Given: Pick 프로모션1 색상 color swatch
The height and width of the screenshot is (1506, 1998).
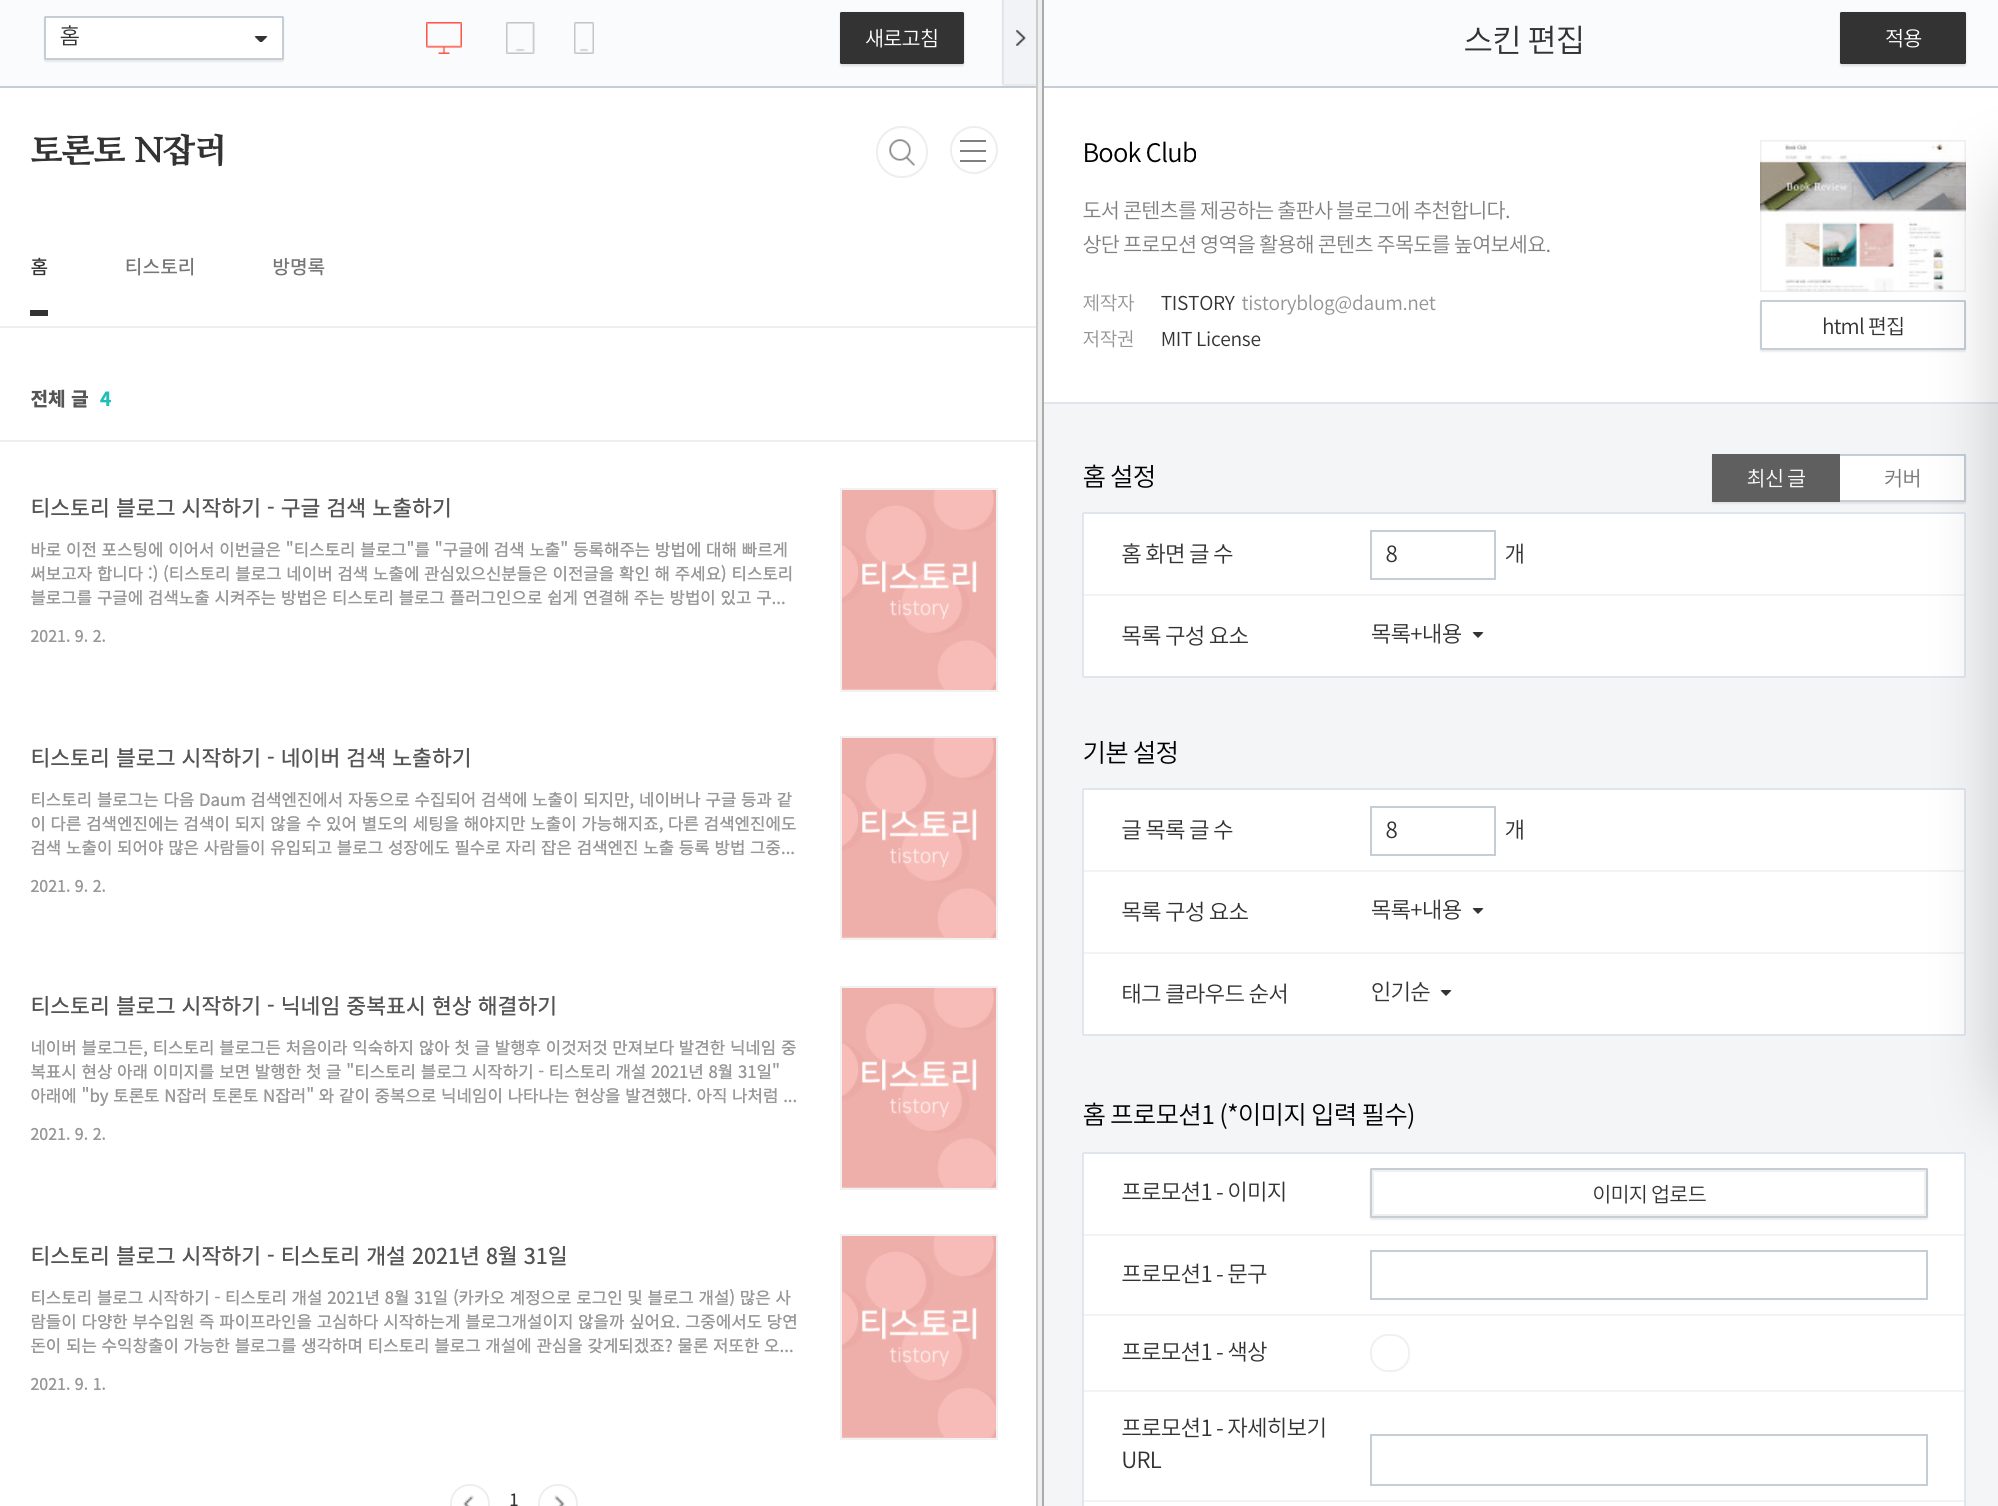Looking at the screenshot, I should [x=1389, y=1352].
